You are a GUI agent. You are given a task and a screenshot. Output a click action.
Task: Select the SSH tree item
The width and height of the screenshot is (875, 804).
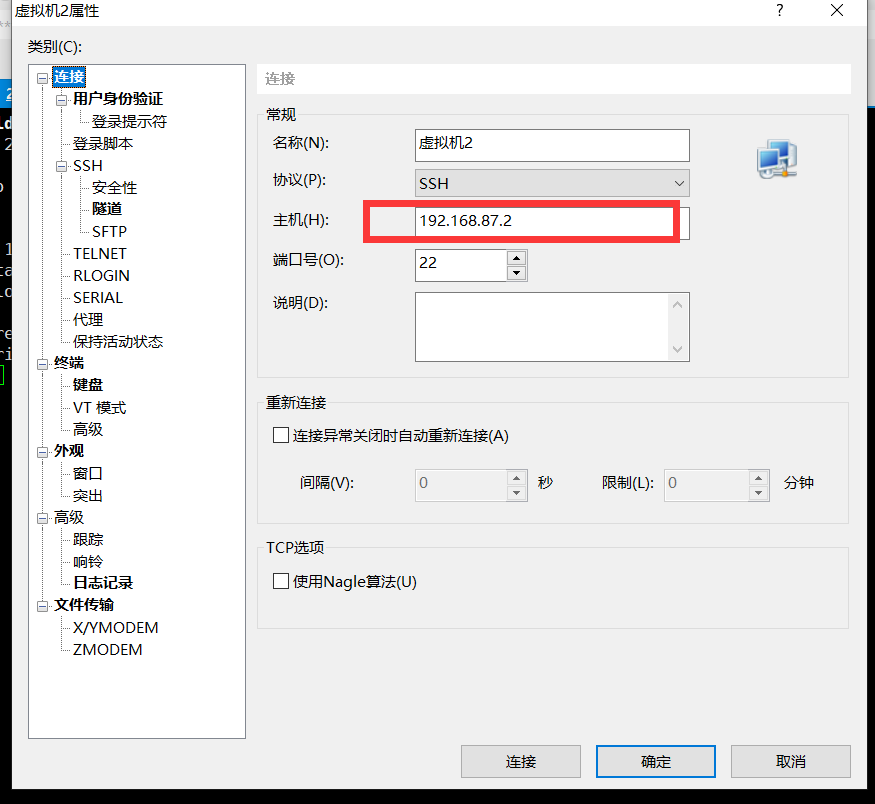[88, 166]
